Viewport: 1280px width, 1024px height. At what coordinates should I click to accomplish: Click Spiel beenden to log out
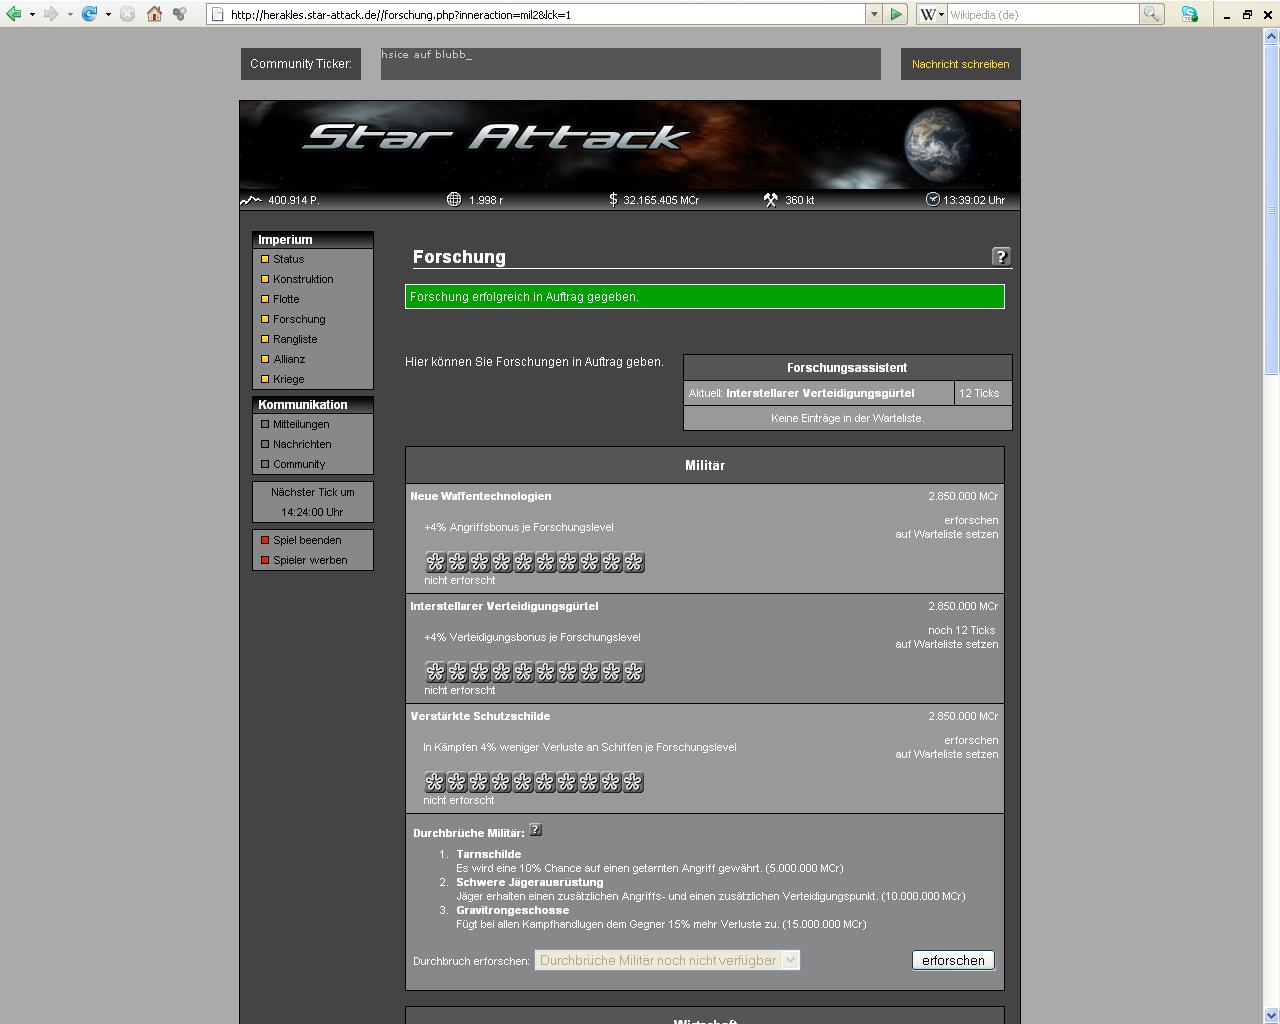tap(307, 540)
